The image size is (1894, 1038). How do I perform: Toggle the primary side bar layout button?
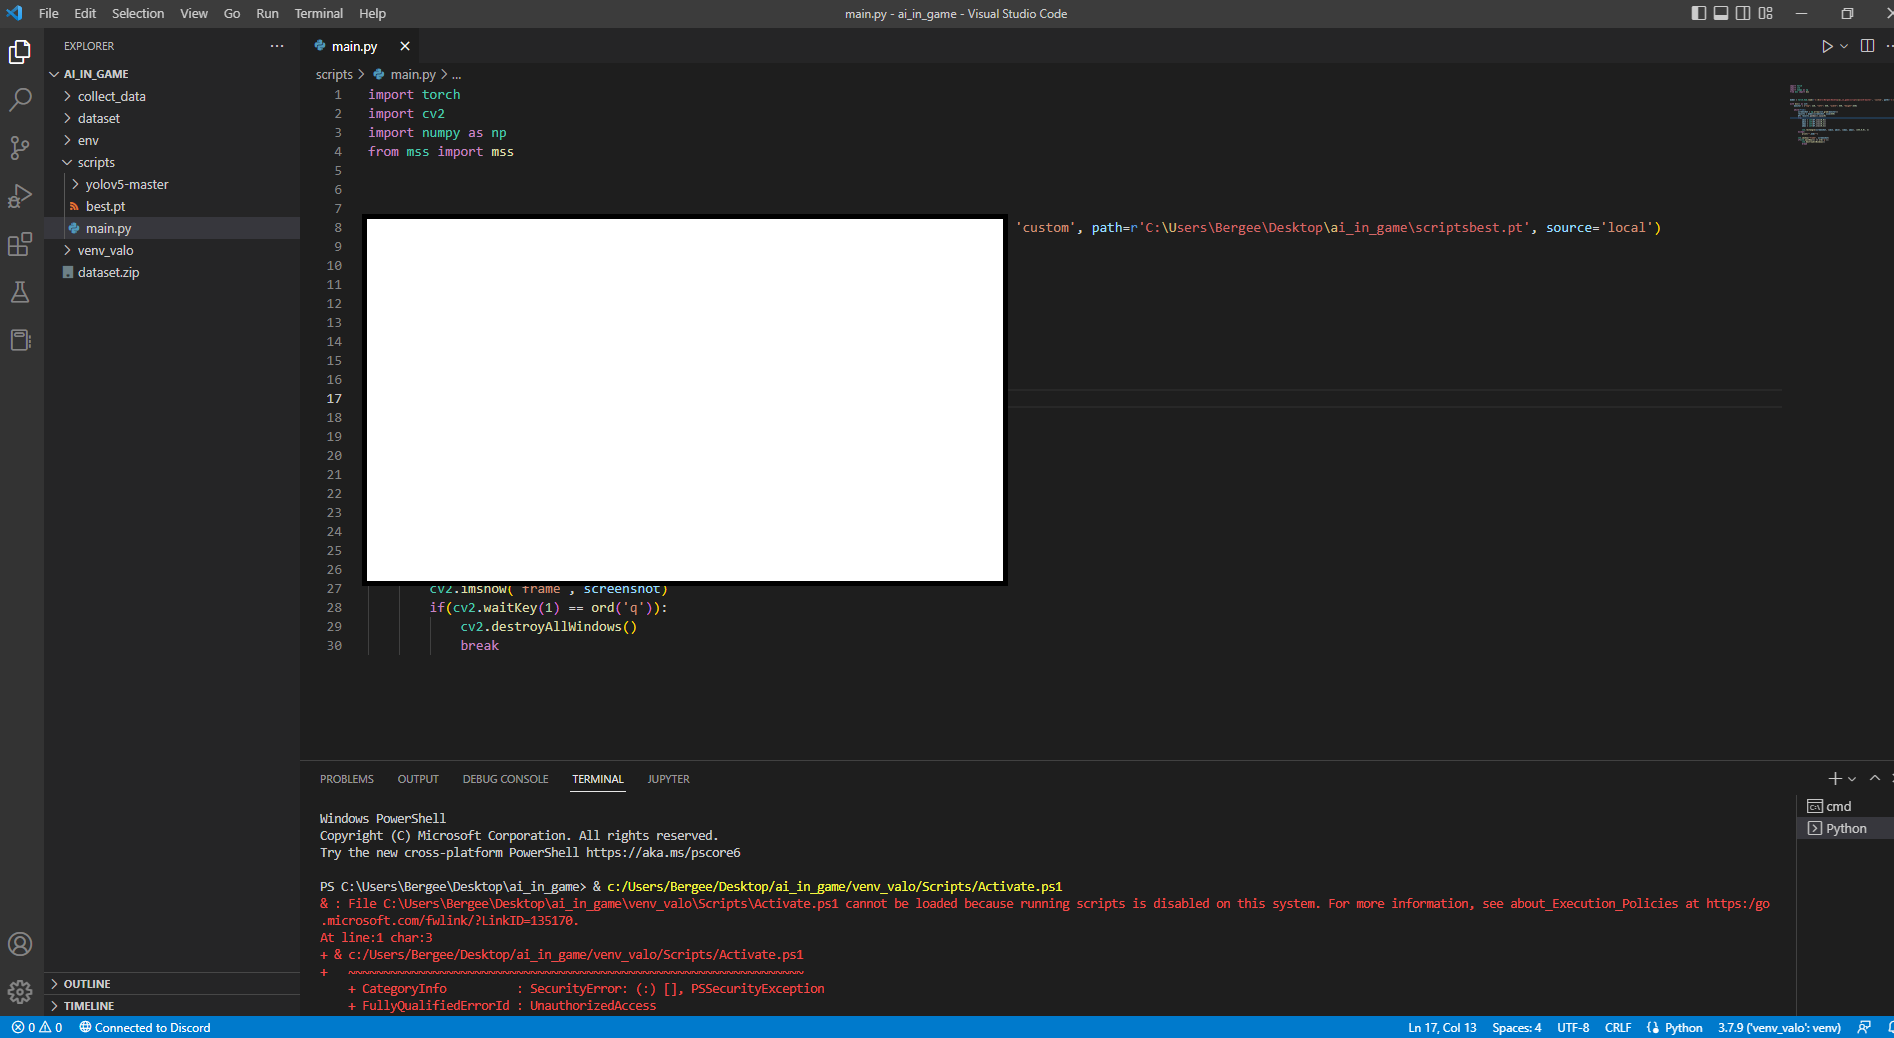[x=1698, y=13]
